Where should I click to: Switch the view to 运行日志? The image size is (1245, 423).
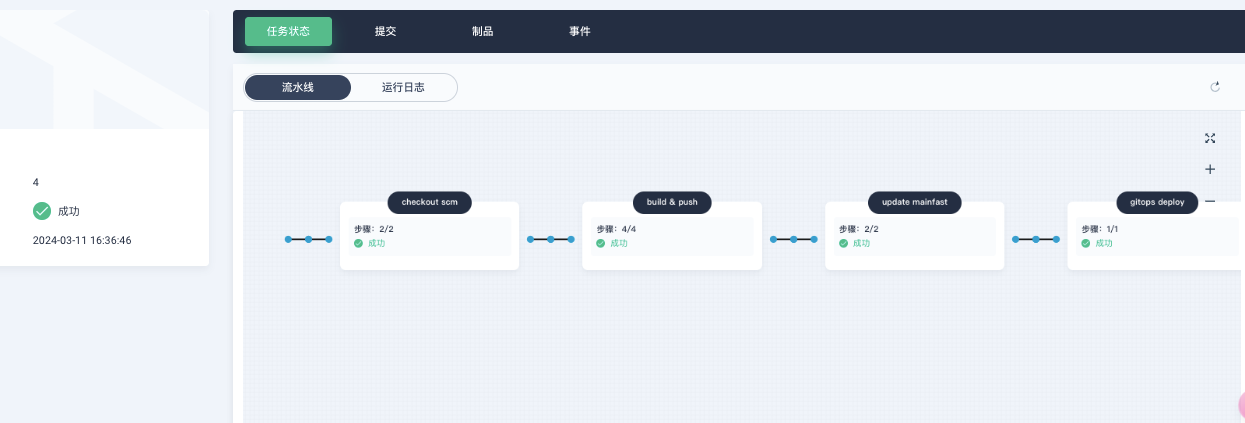(403, 88)
